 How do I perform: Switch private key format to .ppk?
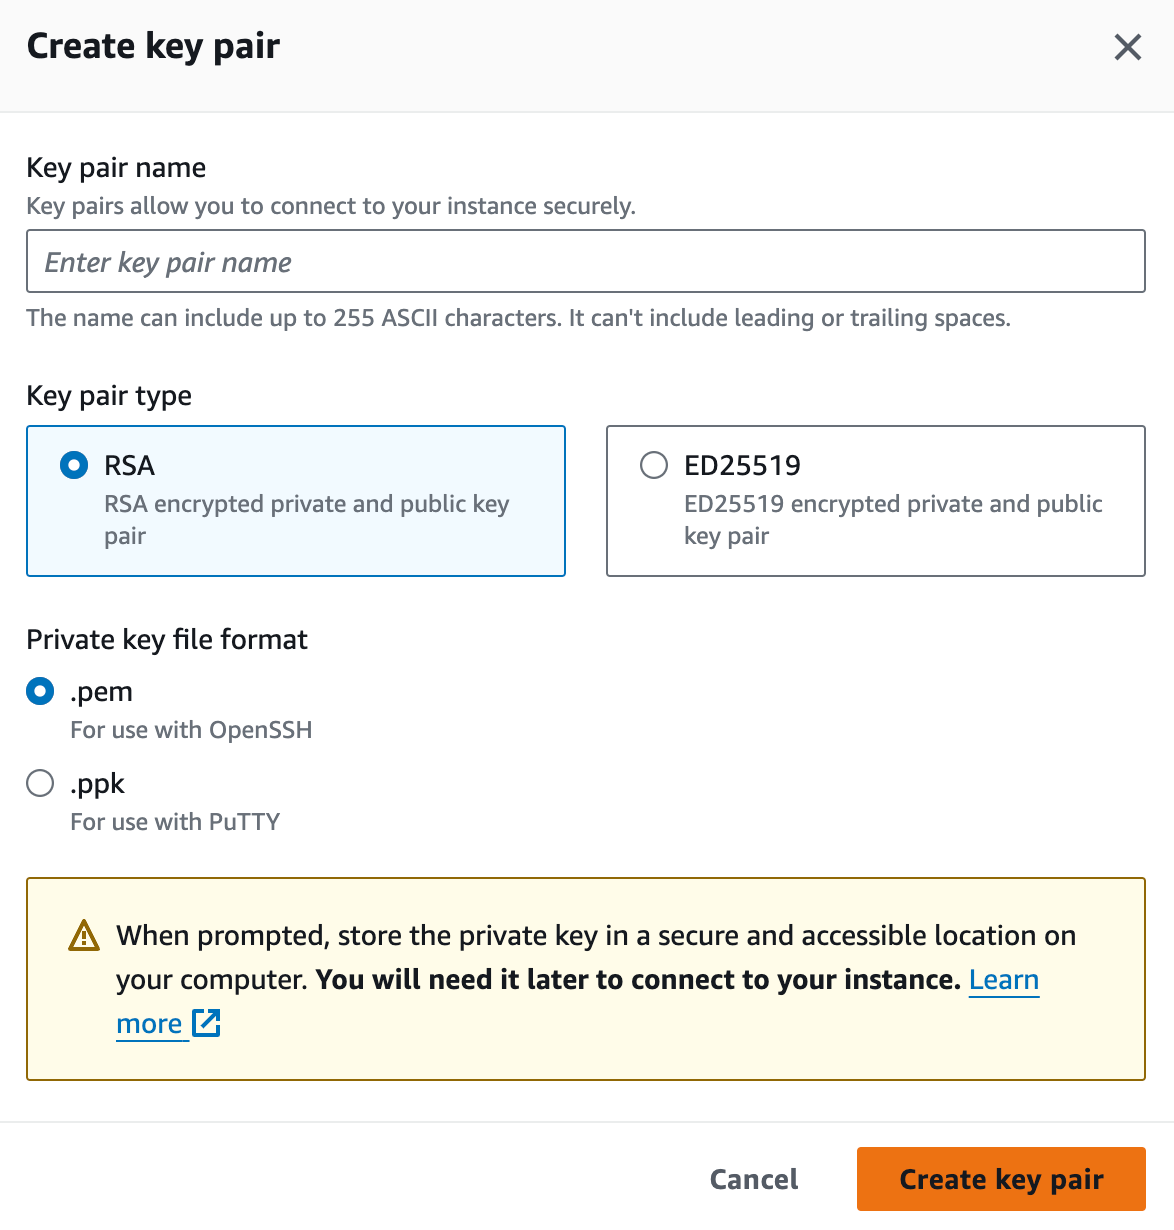coord(39,783)
